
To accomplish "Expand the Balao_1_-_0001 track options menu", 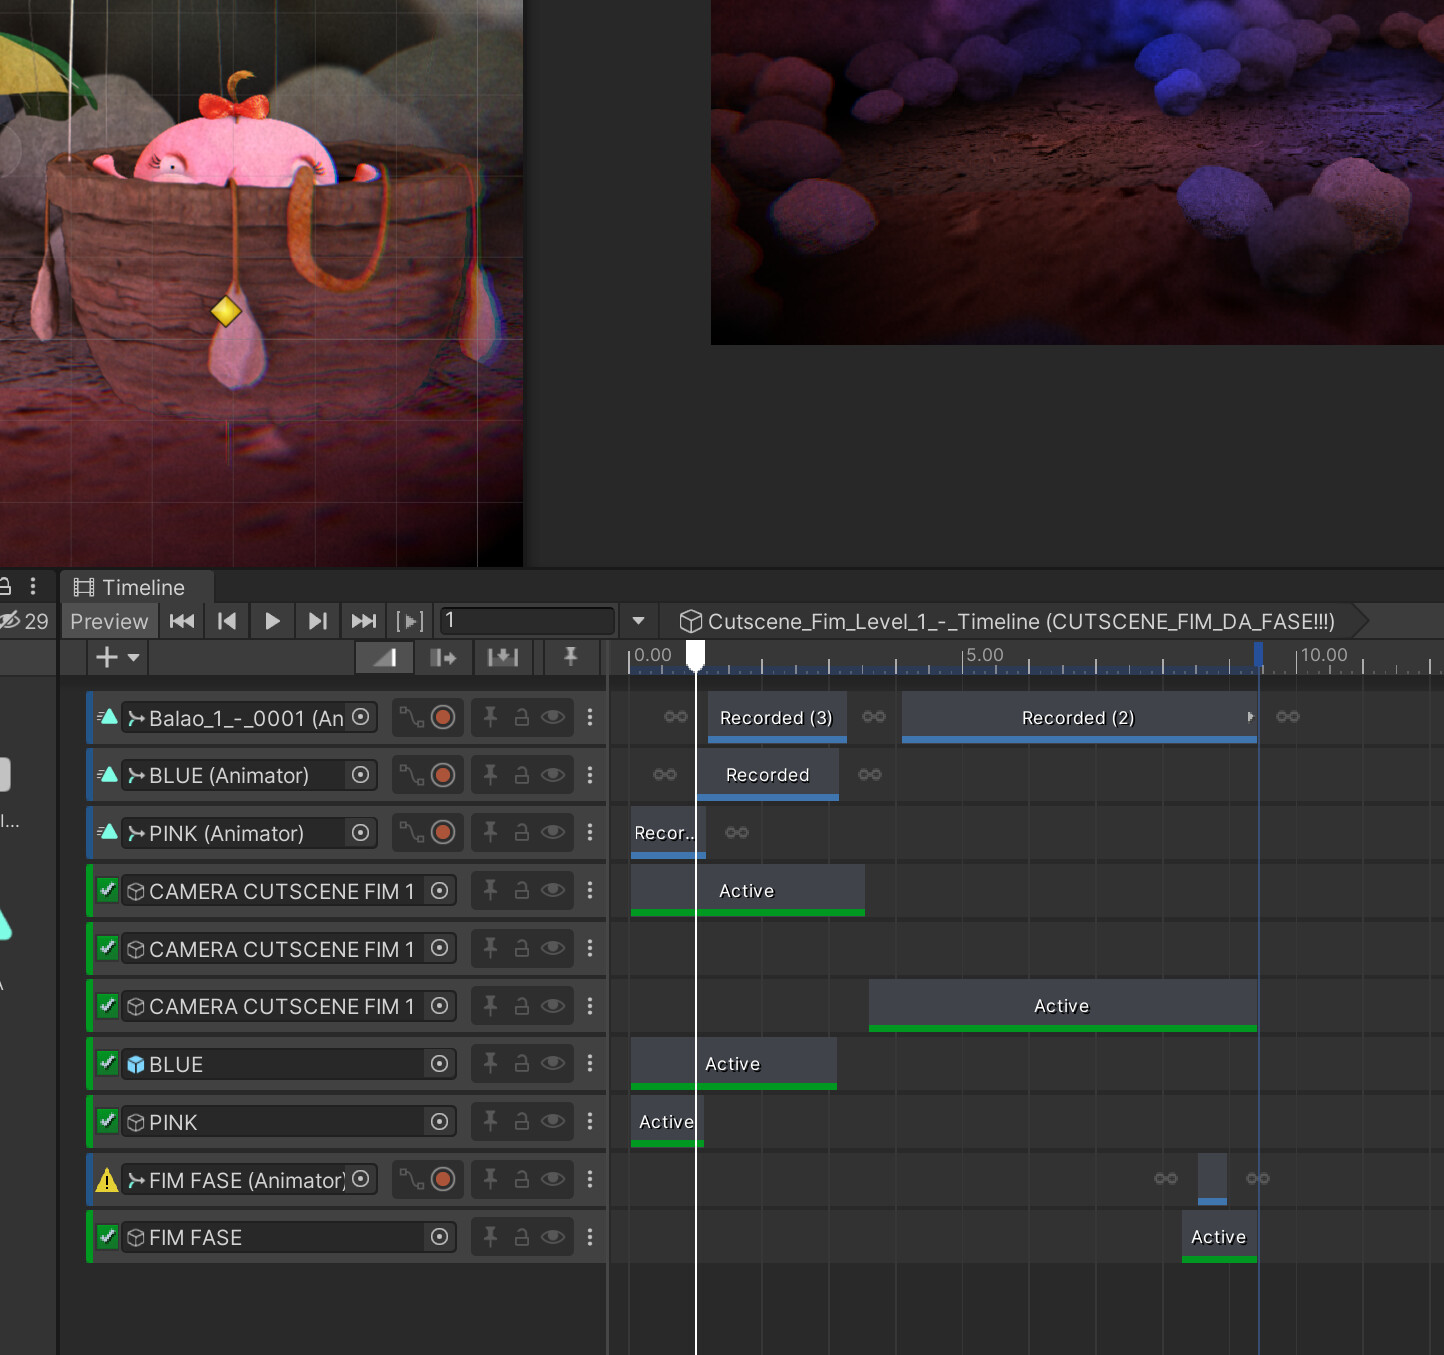I will [x=590, y=717].
